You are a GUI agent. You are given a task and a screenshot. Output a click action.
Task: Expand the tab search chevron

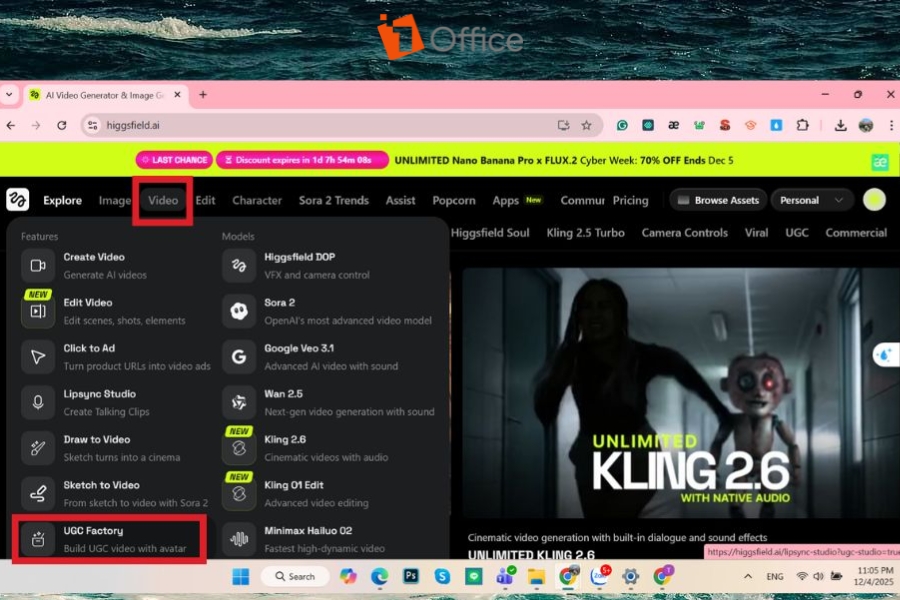(x=9, y=95)
